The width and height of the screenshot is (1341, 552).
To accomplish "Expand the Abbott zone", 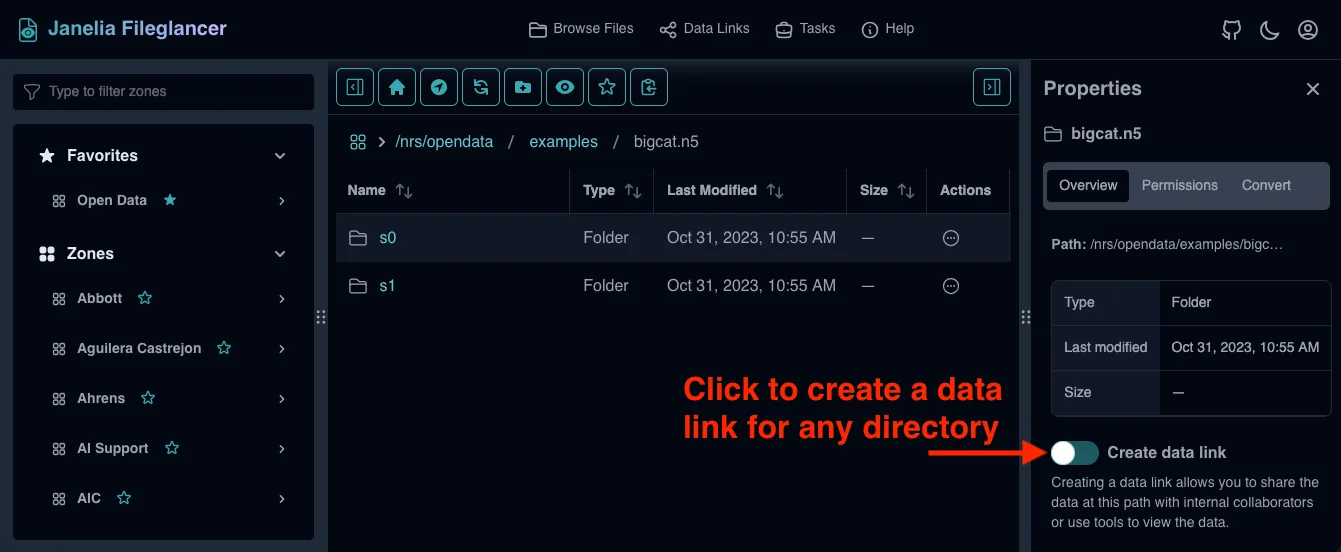I will coord(282,299).
